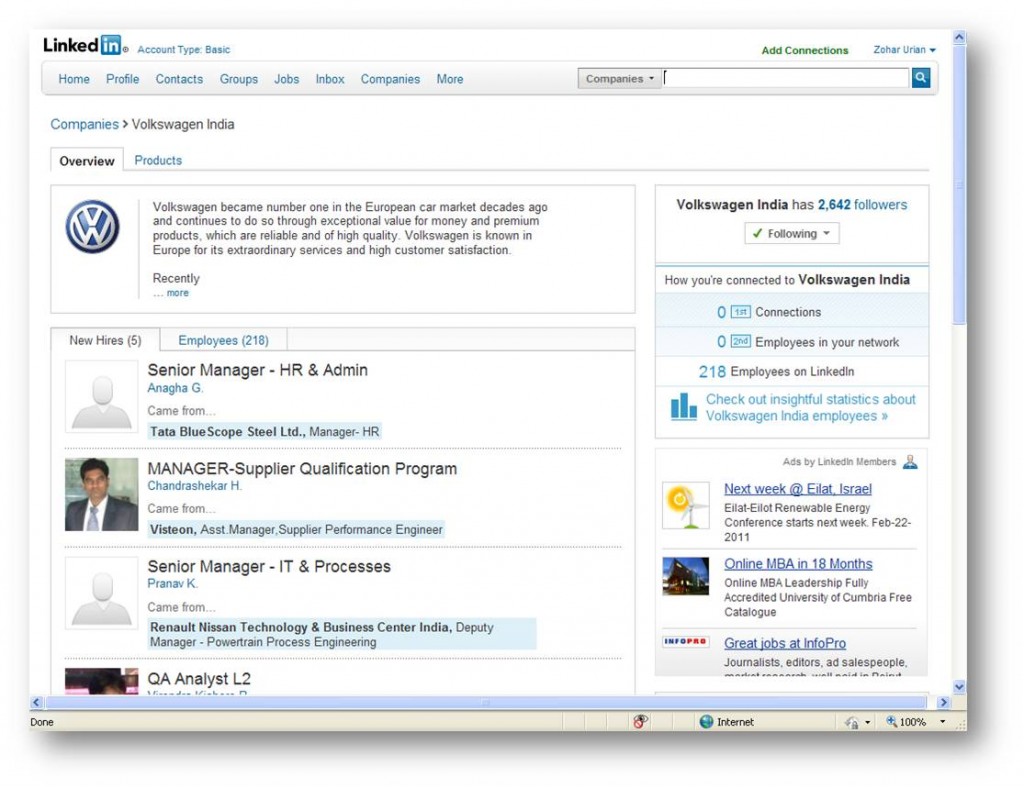This screenshot has height=788, width=1024.
Task: Click the 2,642 followers link
Action: click(x=862, y=204)
